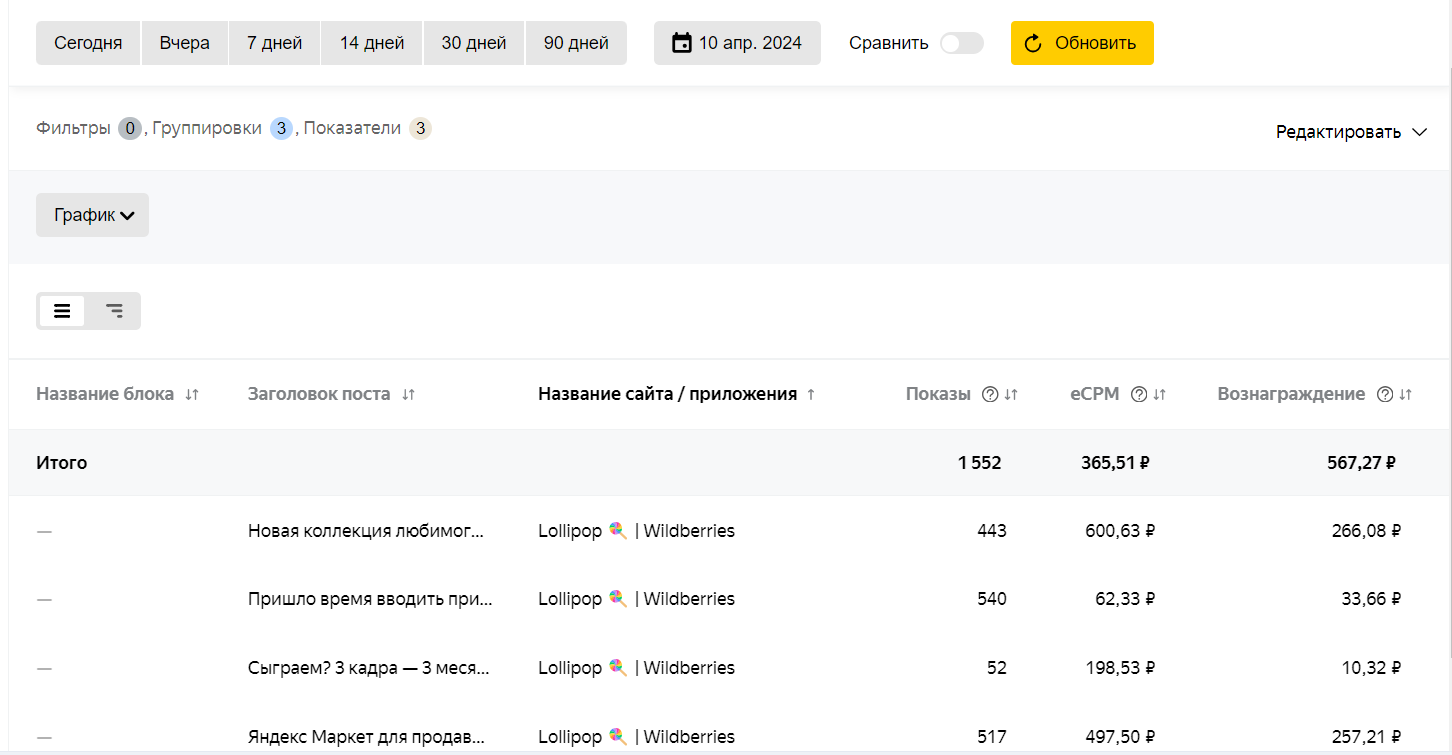The image size is (1452, 755).
Task: Click the Показы value 443
Action: tap(992, 531)
